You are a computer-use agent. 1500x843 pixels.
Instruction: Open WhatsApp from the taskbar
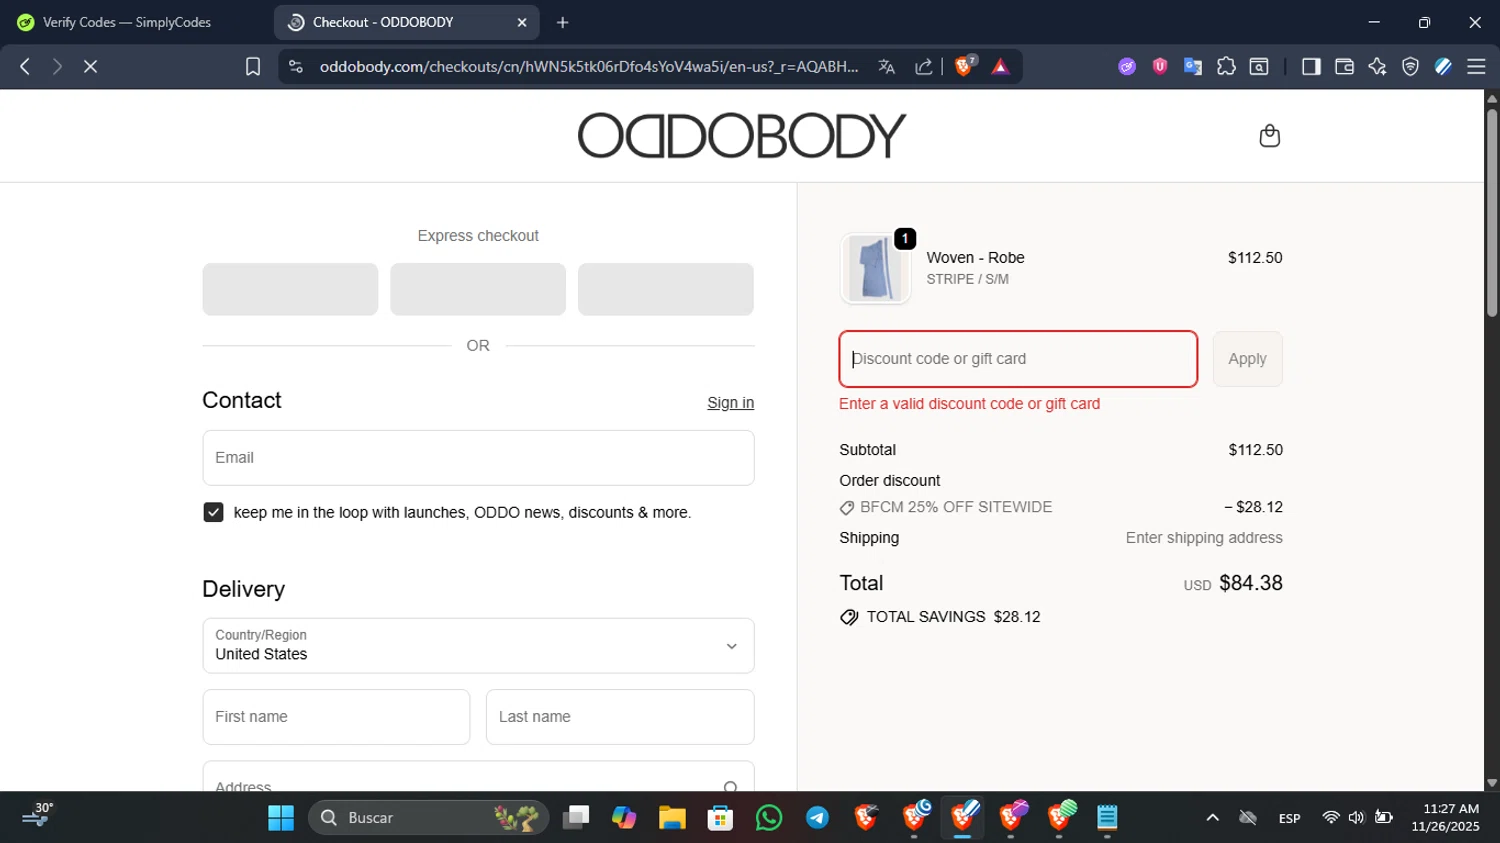click(x=769, y=818)
